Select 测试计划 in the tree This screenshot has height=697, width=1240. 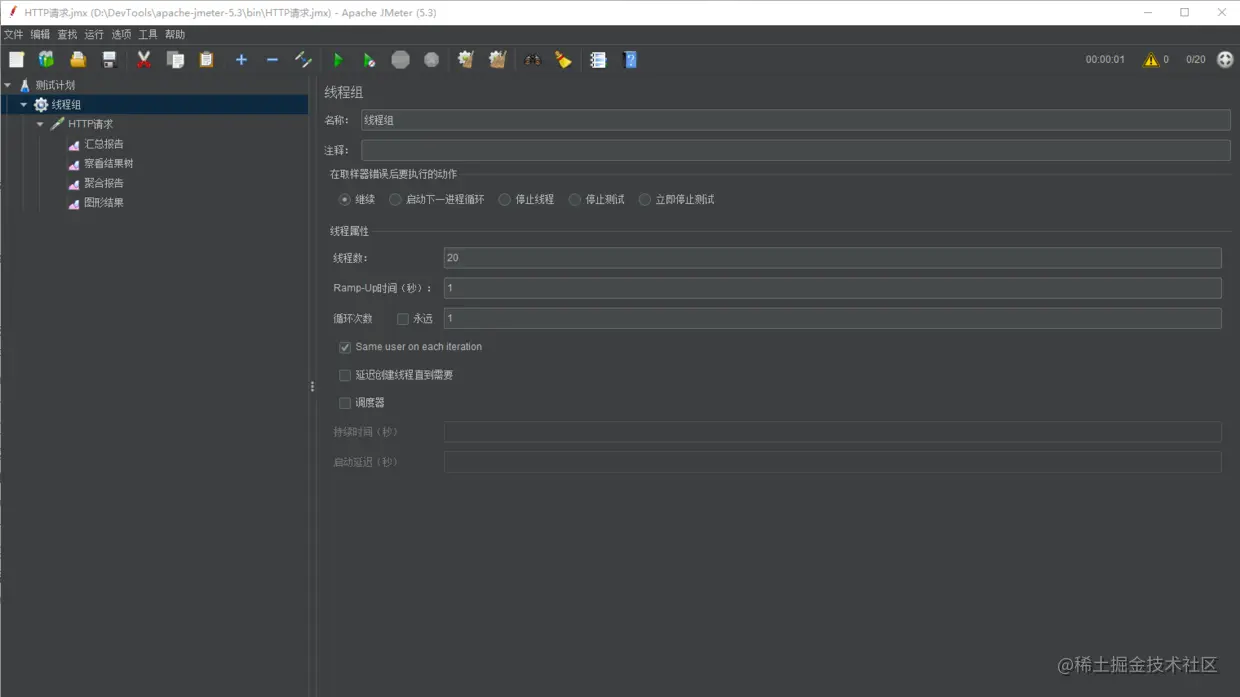[55, 85]
